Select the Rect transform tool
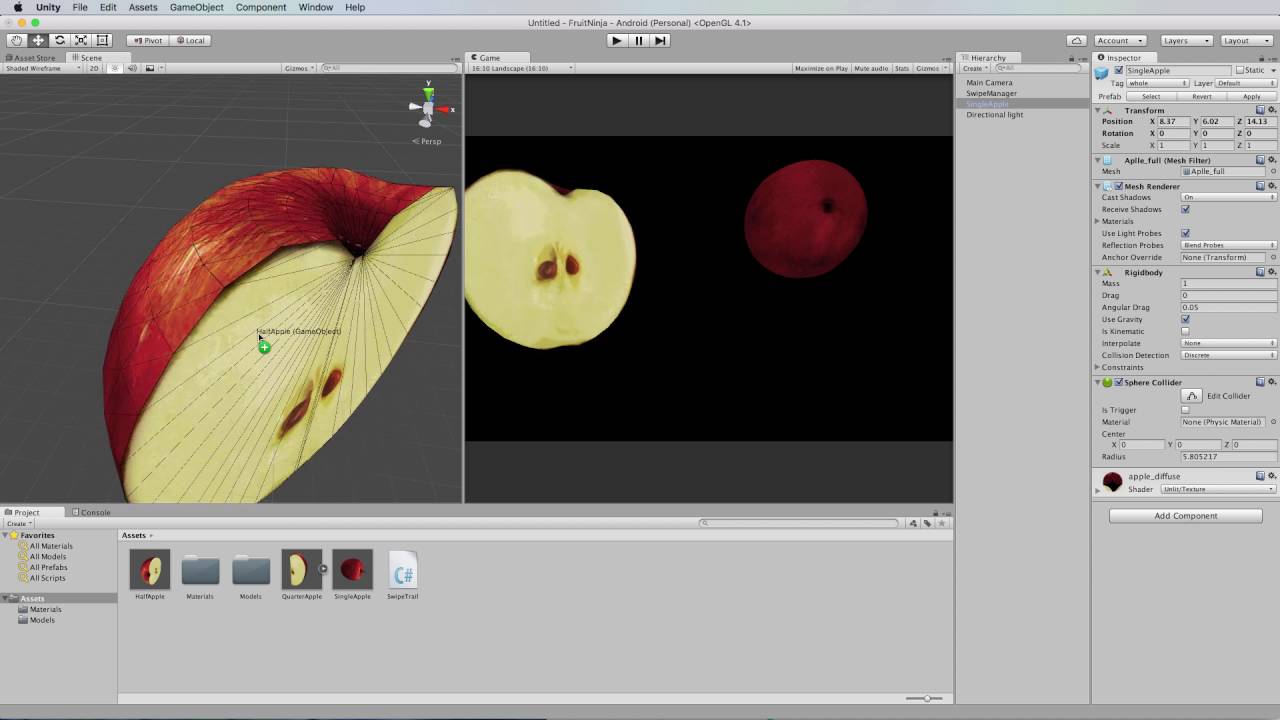This screenshot has width=1280, height=720. pyautogui.click(x=102, y=40)
